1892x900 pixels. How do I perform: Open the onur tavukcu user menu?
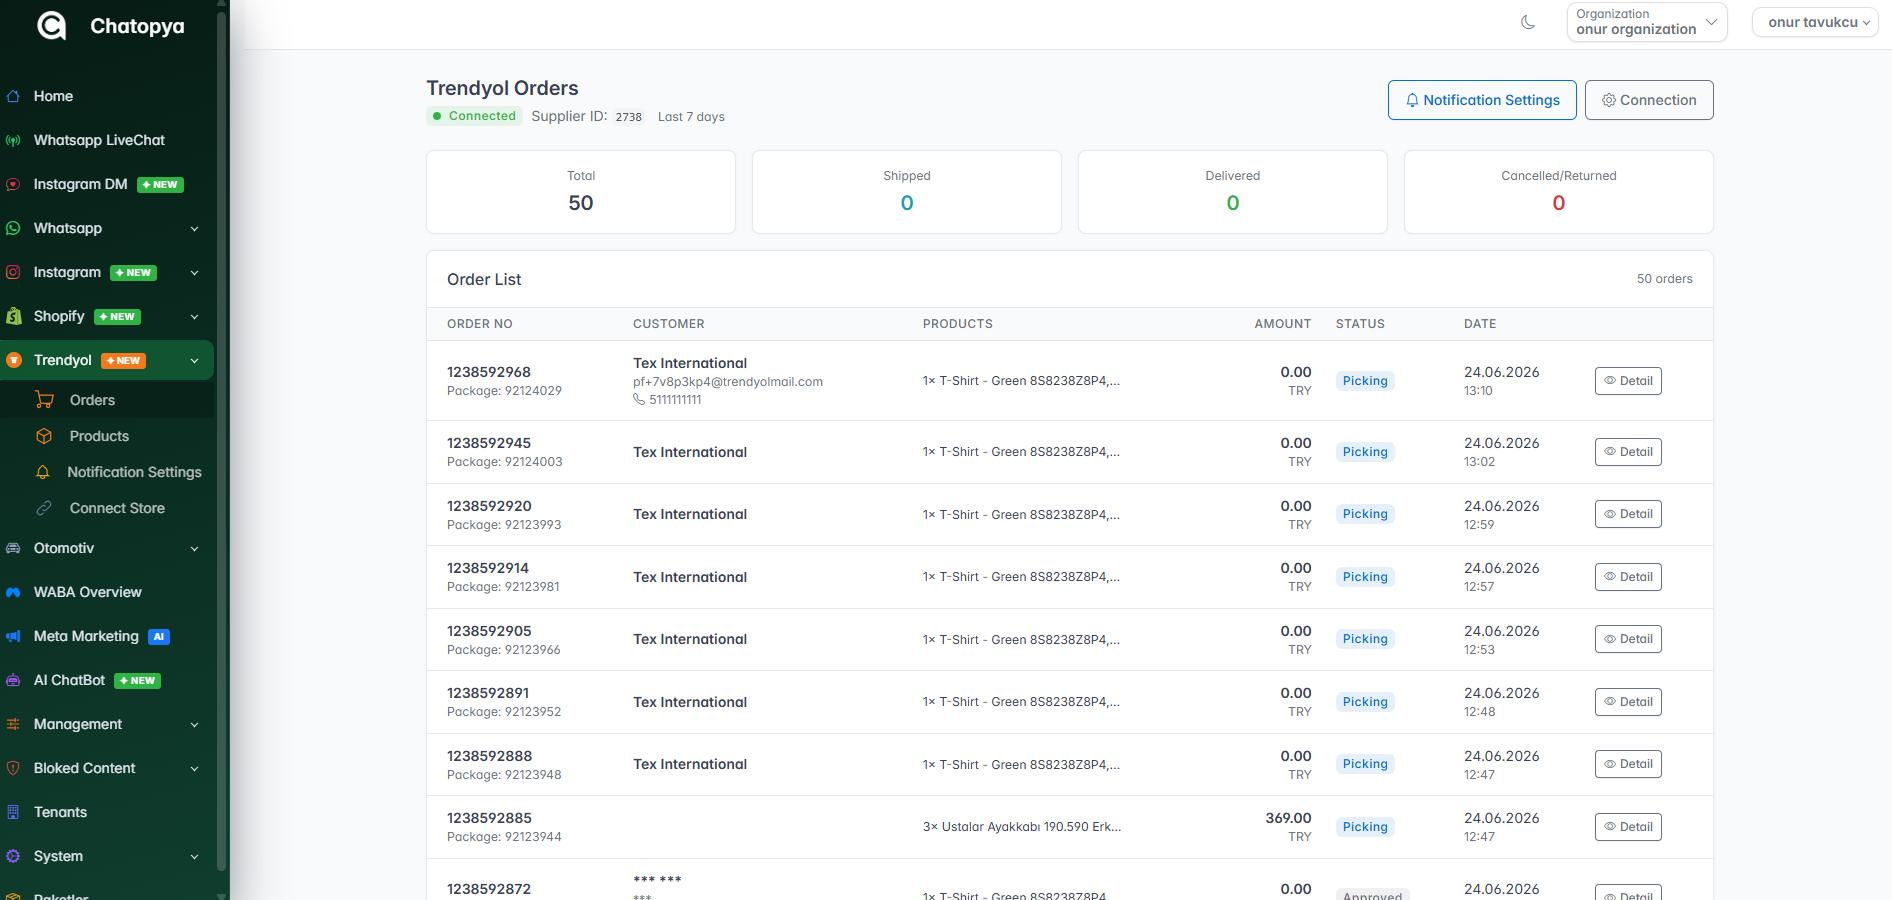coord(1816,22)
